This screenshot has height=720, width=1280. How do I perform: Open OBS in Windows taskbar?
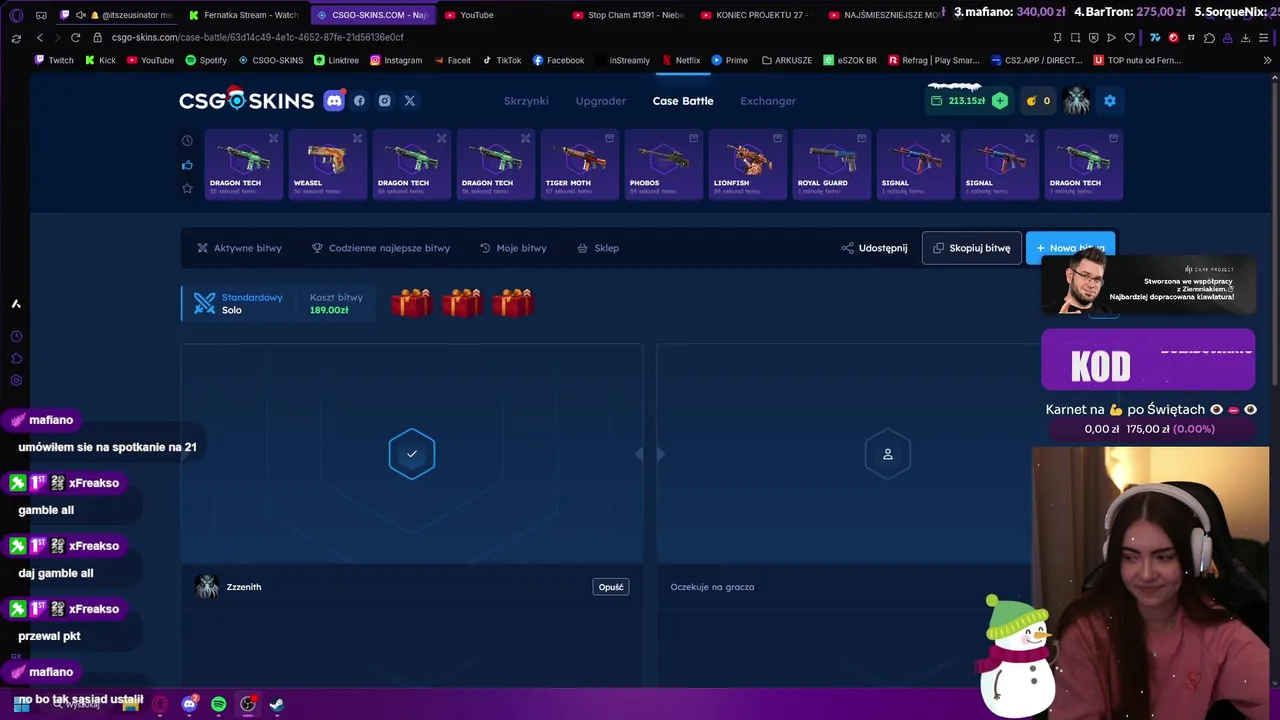[x=248, y=704]
